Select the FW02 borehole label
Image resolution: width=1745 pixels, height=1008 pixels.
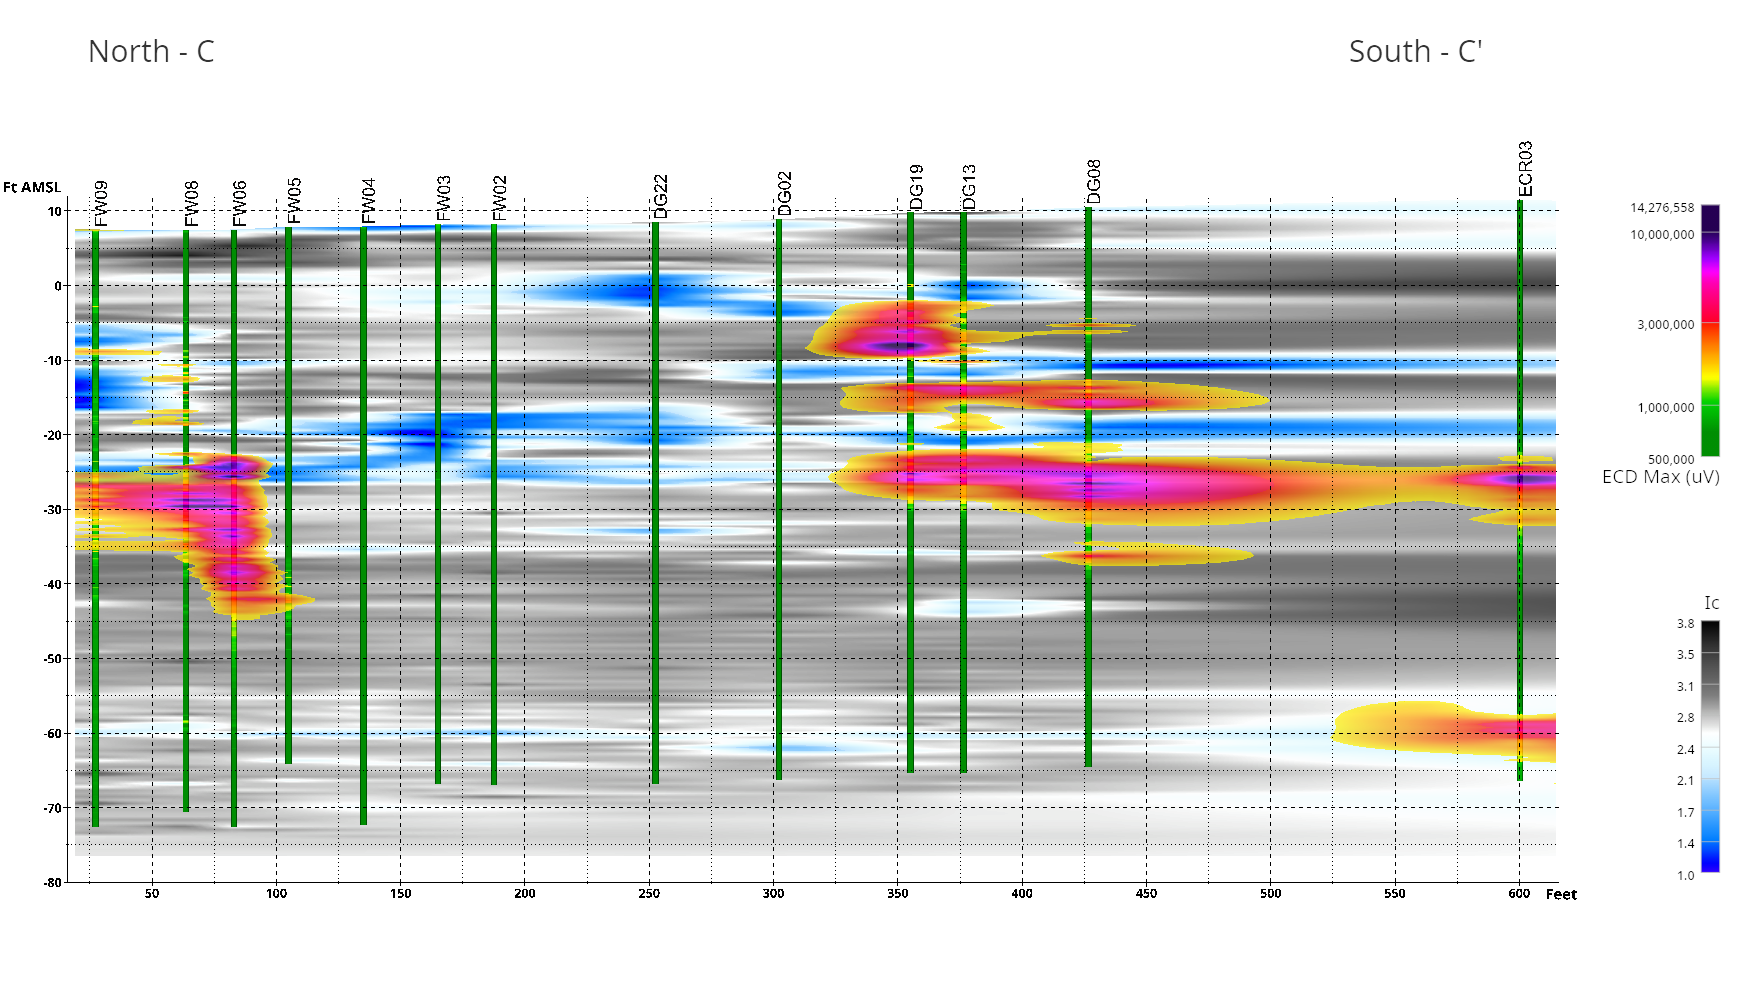(499, 198)
